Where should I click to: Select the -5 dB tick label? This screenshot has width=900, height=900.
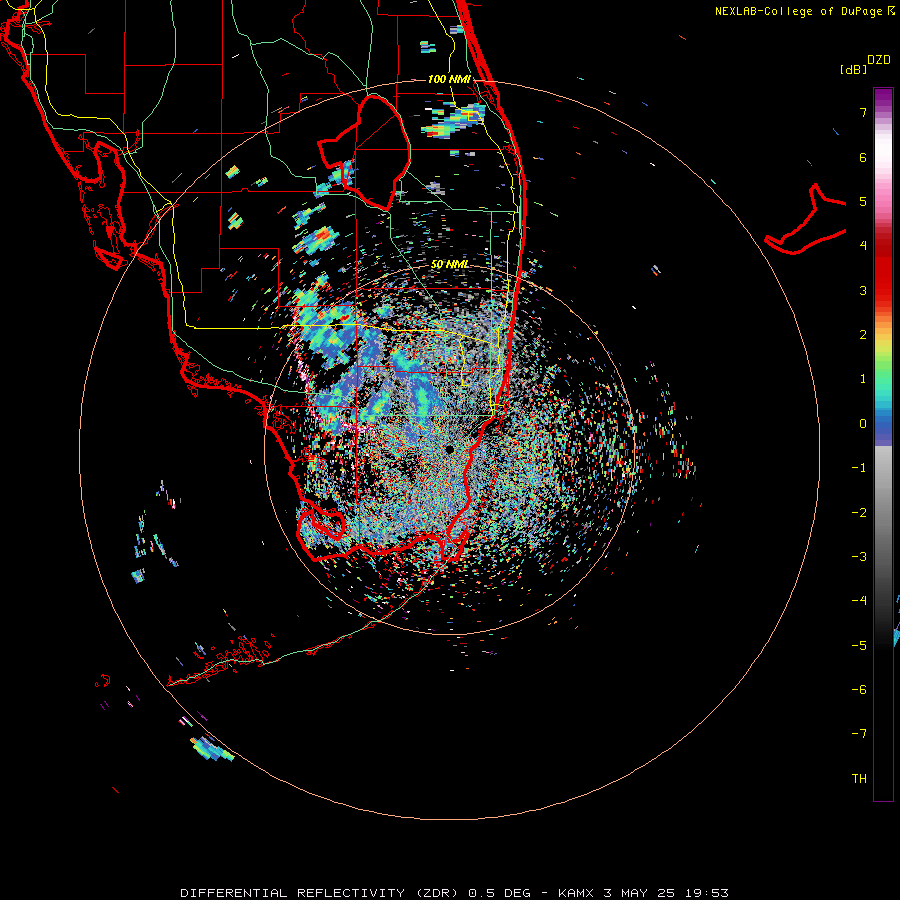pos(859,646)
